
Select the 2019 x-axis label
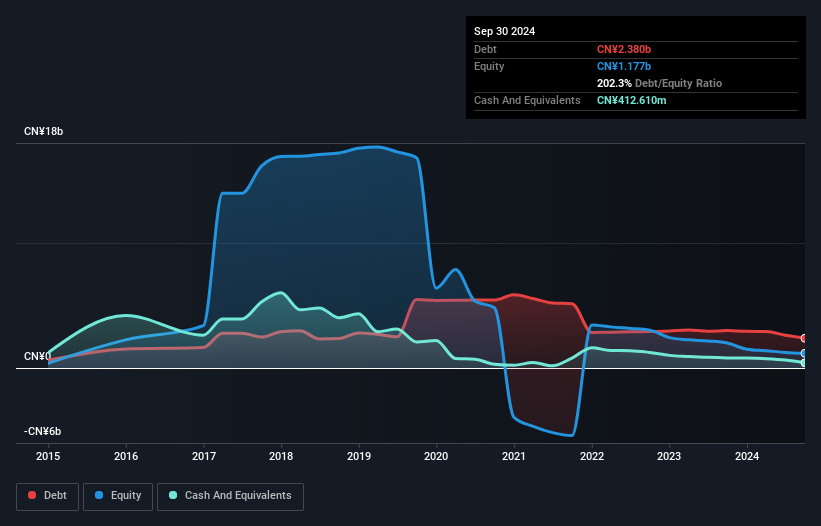point(359,456)
